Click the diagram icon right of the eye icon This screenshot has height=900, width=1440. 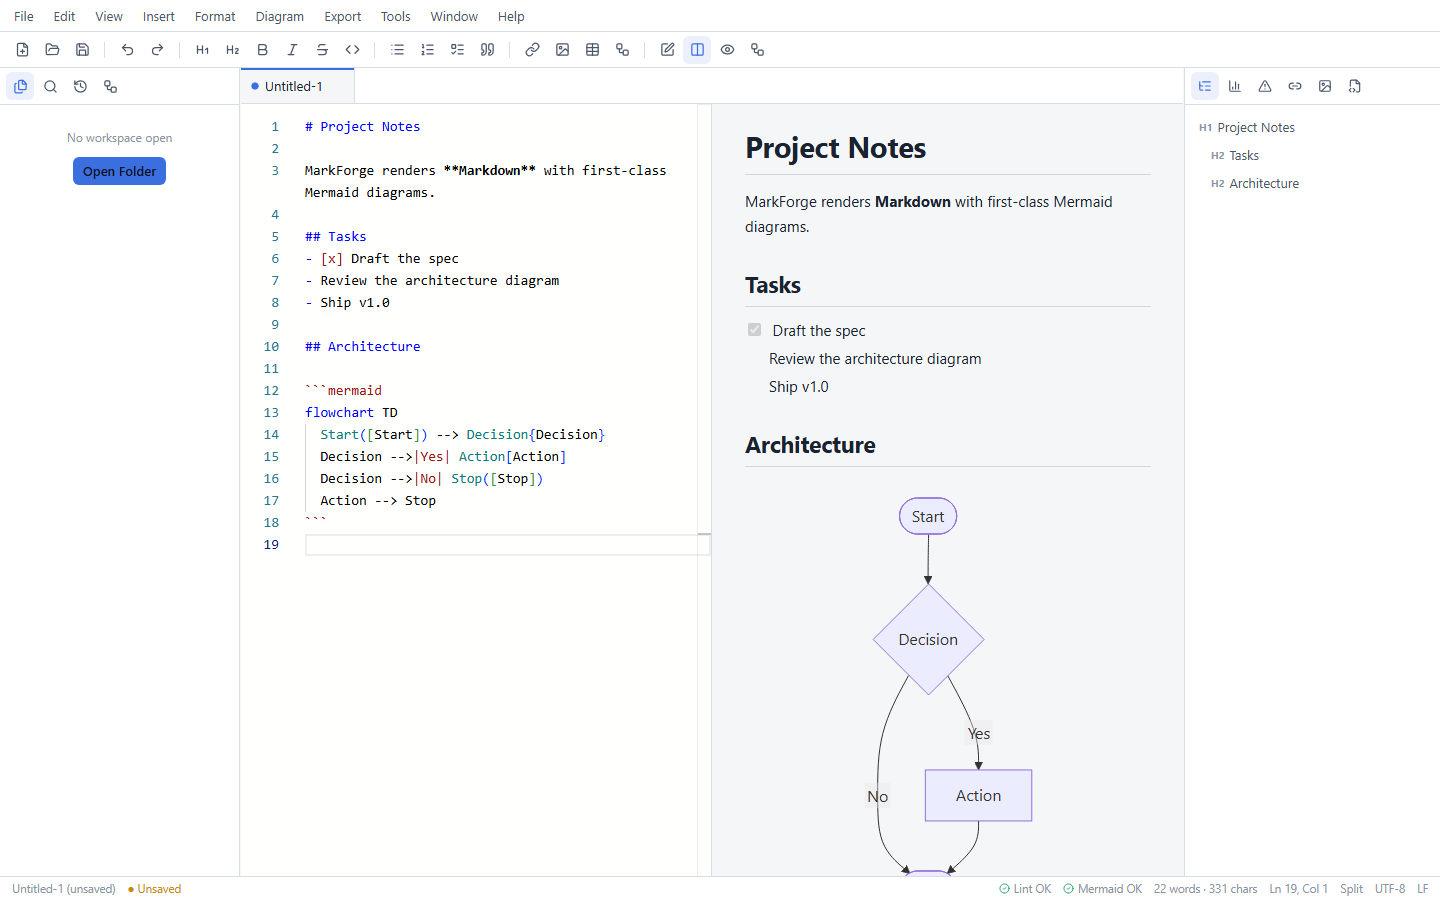pos(758,50)
